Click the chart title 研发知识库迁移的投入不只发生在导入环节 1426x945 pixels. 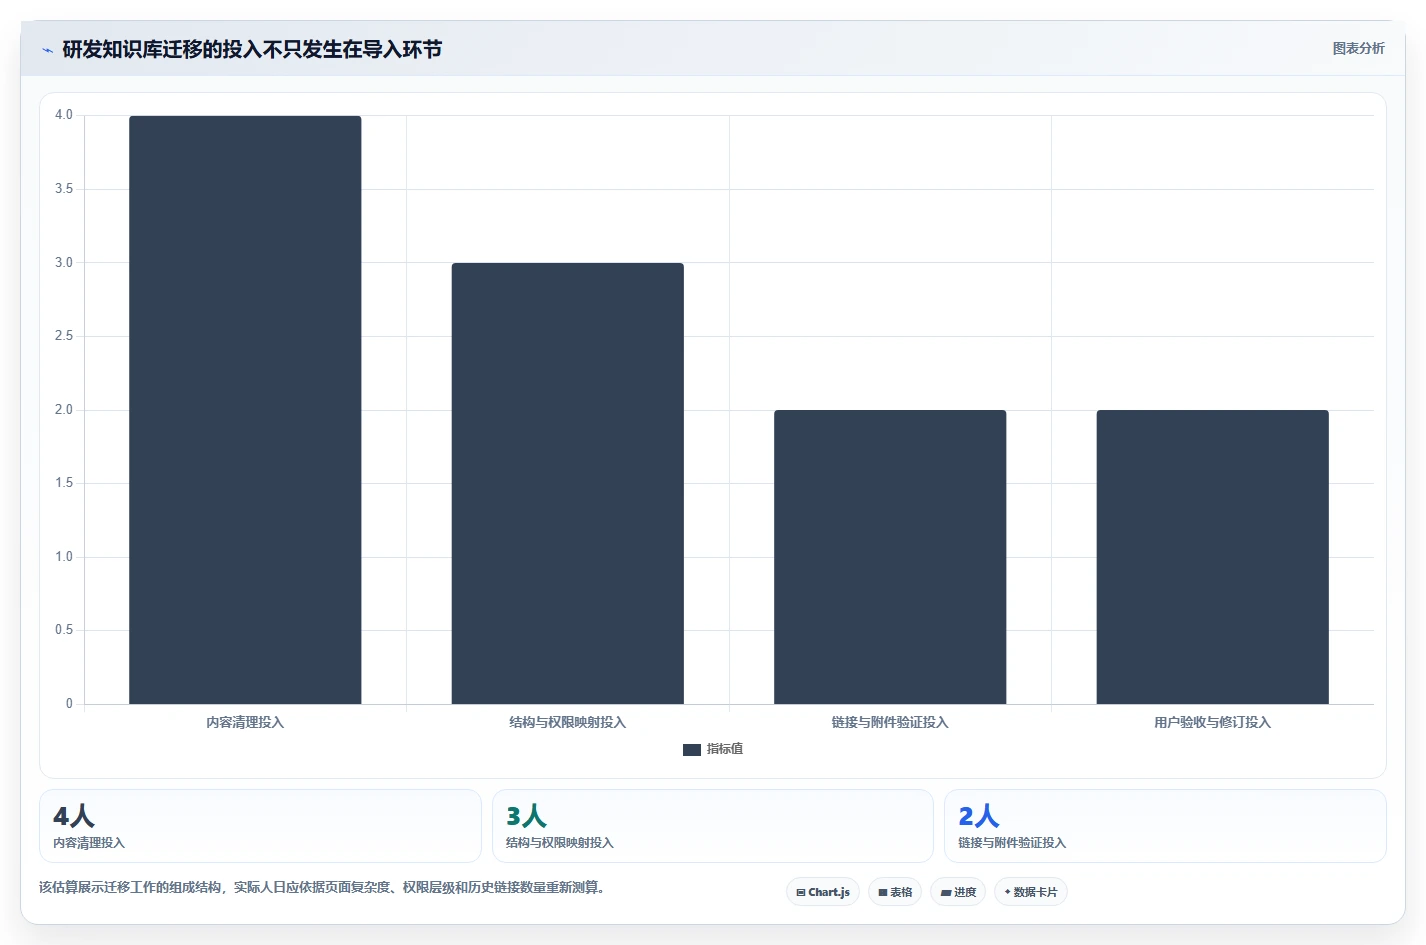pos(252,49)
